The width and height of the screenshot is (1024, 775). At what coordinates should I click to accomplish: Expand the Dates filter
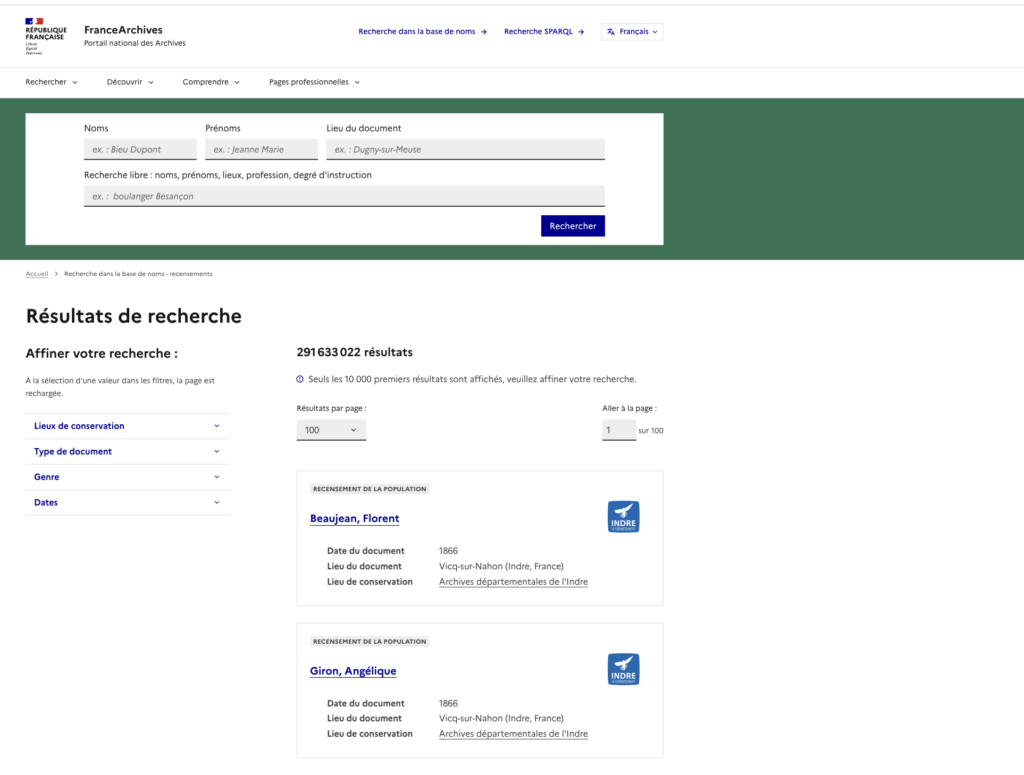(127, 503)
